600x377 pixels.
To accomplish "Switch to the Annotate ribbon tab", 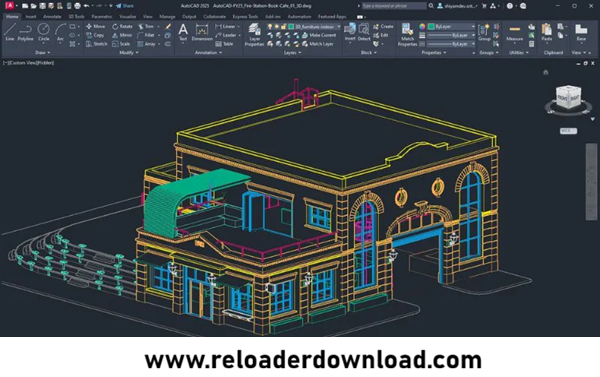I will [52, 16].
